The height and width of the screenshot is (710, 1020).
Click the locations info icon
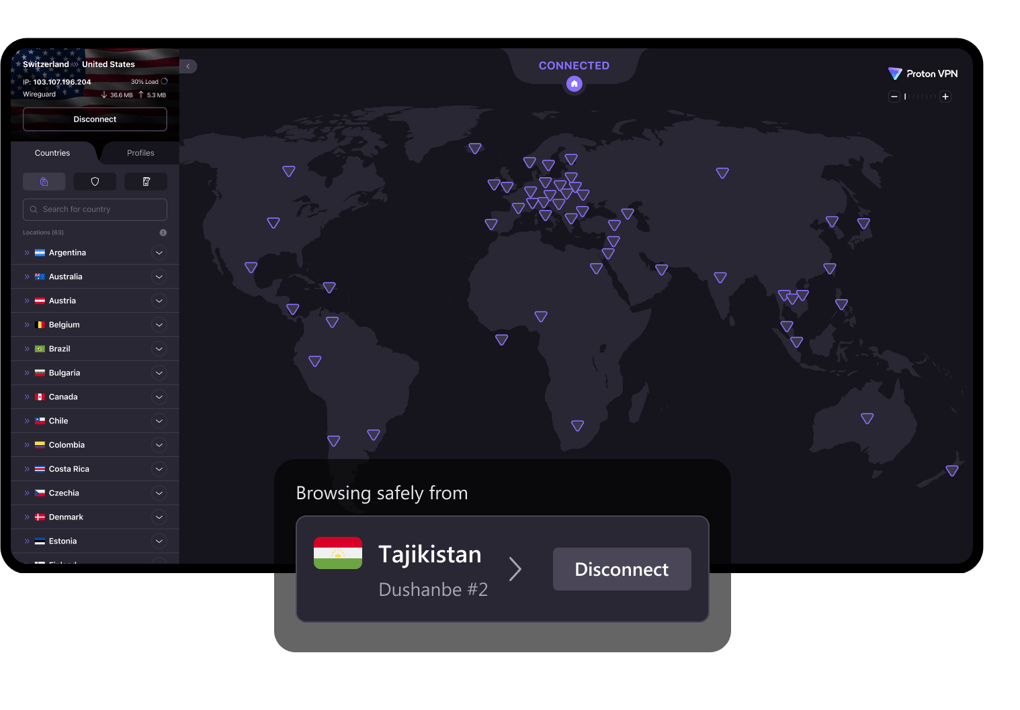coord(163,232)
